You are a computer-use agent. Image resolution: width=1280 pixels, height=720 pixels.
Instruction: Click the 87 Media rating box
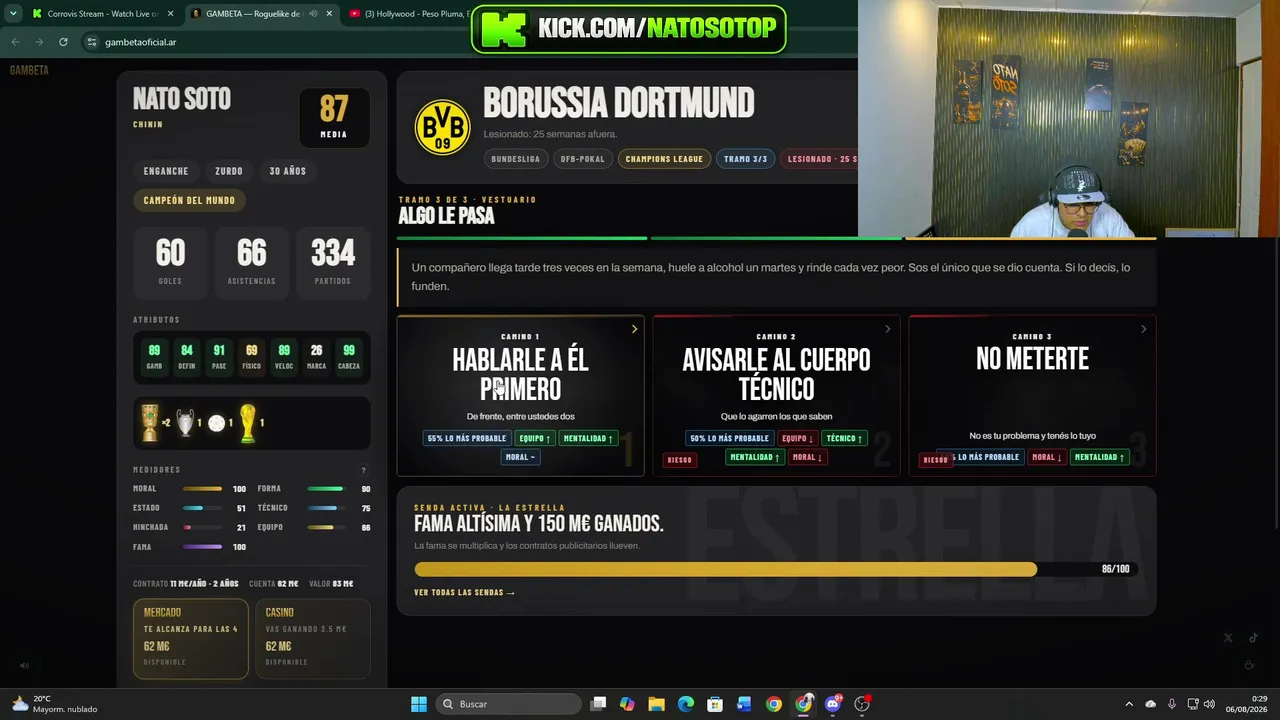click(x=334, y=118)
